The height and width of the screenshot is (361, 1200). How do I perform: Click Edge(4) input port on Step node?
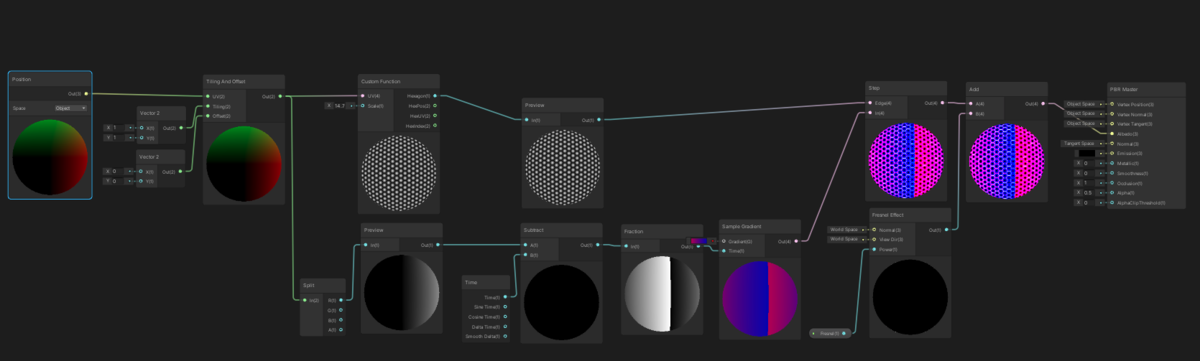click(x=869, y=103)
